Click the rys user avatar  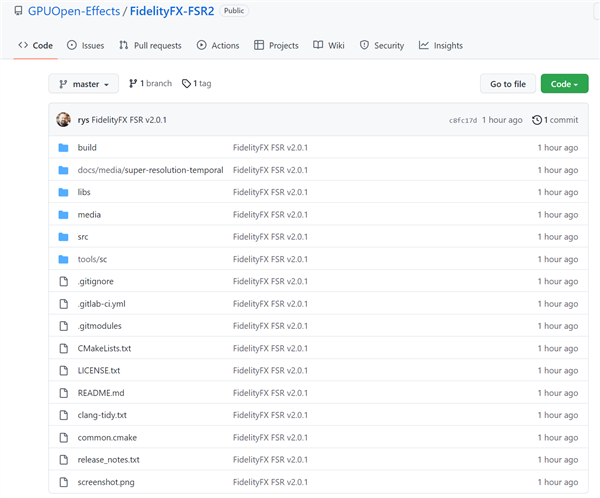tap(64, 120)
